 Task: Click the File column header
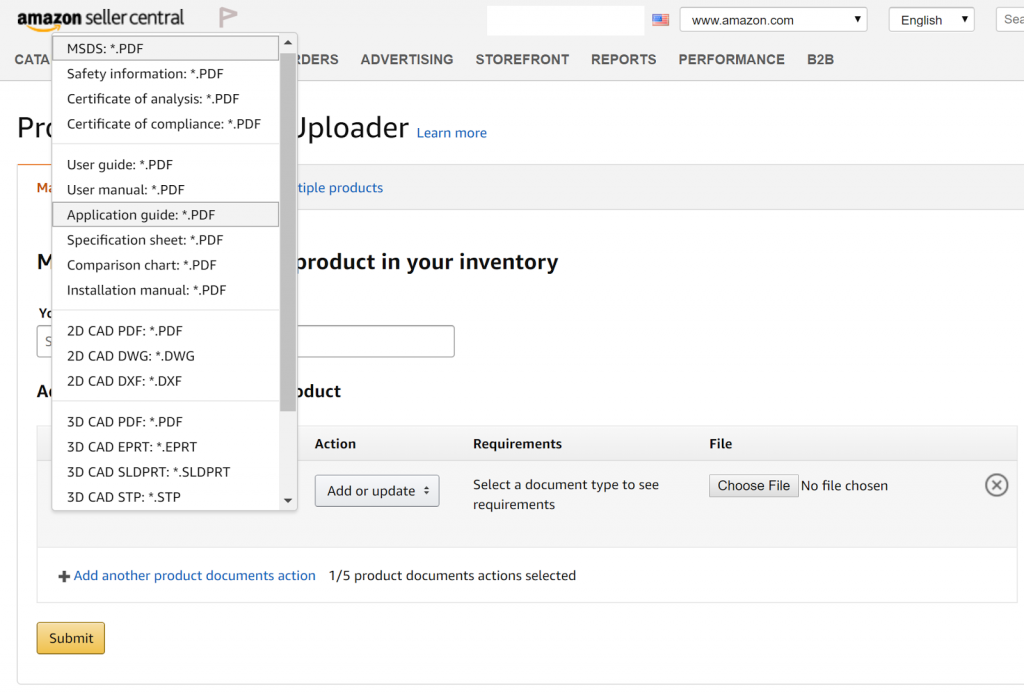(720, 444)
